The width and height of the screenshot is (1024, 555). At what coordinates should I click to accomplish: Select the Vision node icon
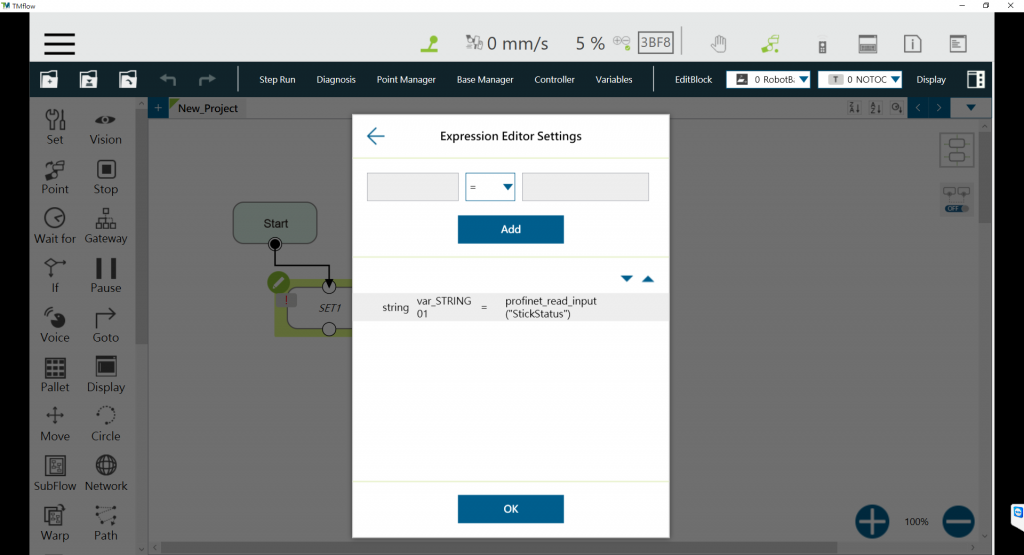(x=105, y=127)
